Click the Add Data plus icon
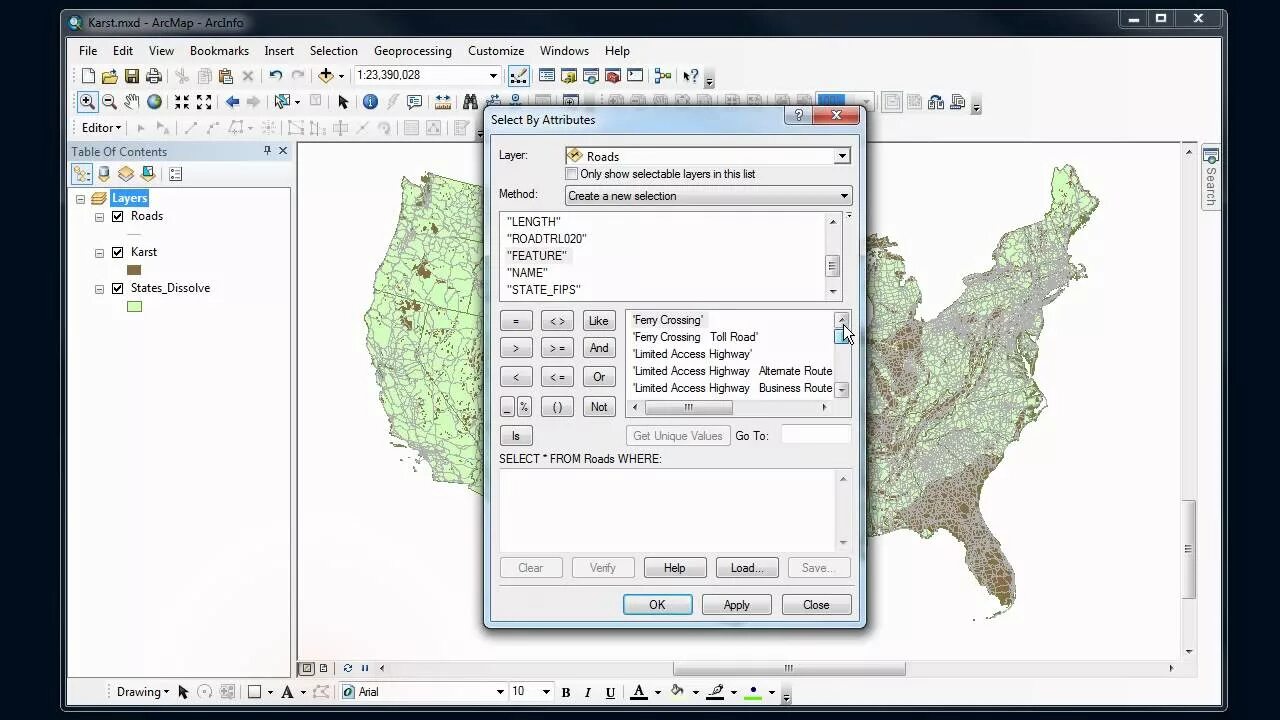The width and height of the screenshot is (1280, 720). point(326,76)
